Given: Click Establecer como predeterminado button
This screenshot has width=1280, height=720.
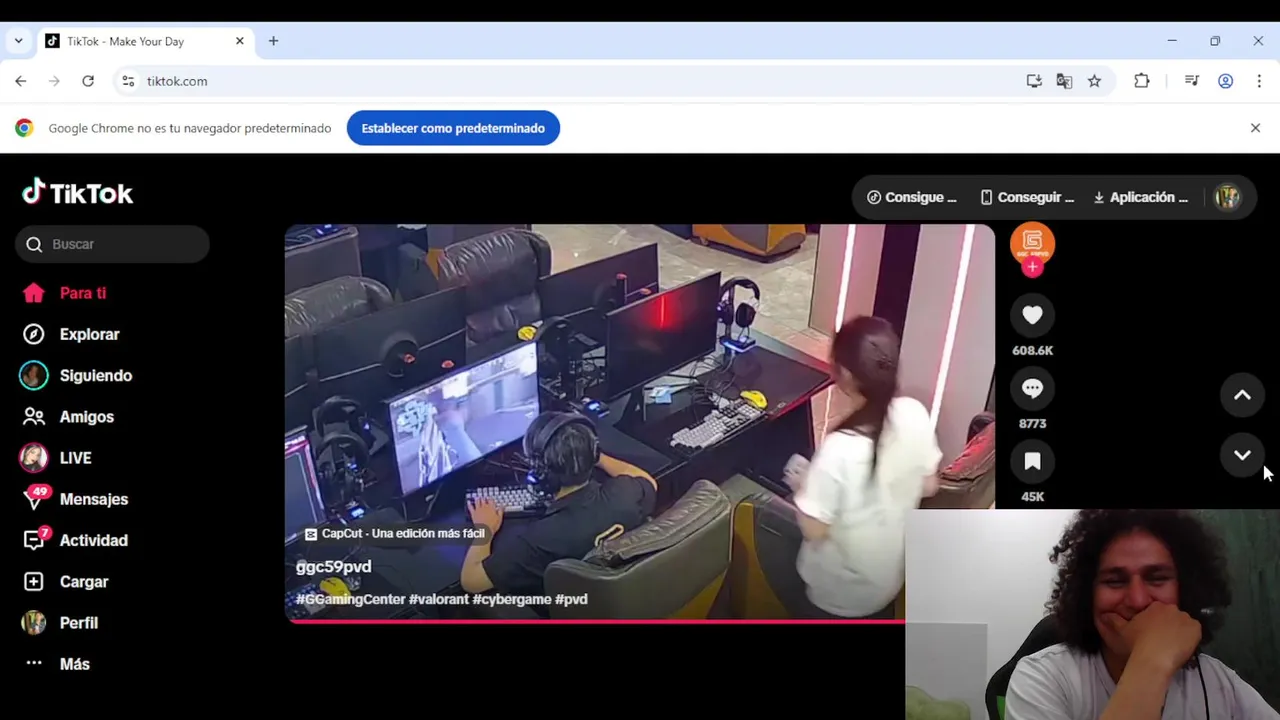Looking at the screenshot, I should coord(453,128).
